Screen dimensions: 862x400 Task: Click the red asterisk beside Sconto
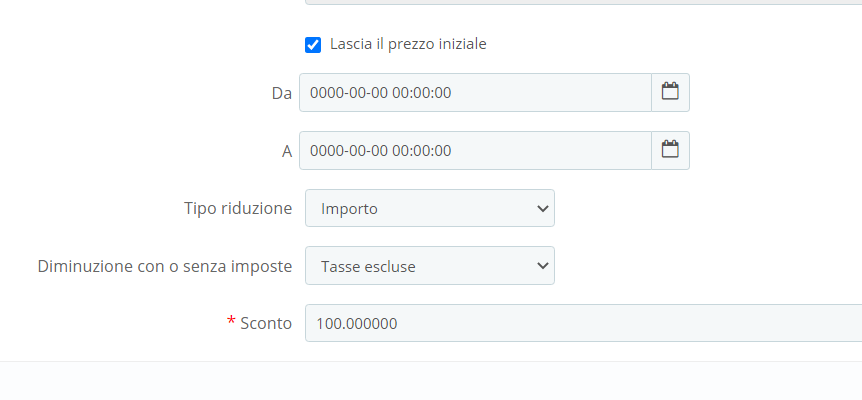coord(231,322)
